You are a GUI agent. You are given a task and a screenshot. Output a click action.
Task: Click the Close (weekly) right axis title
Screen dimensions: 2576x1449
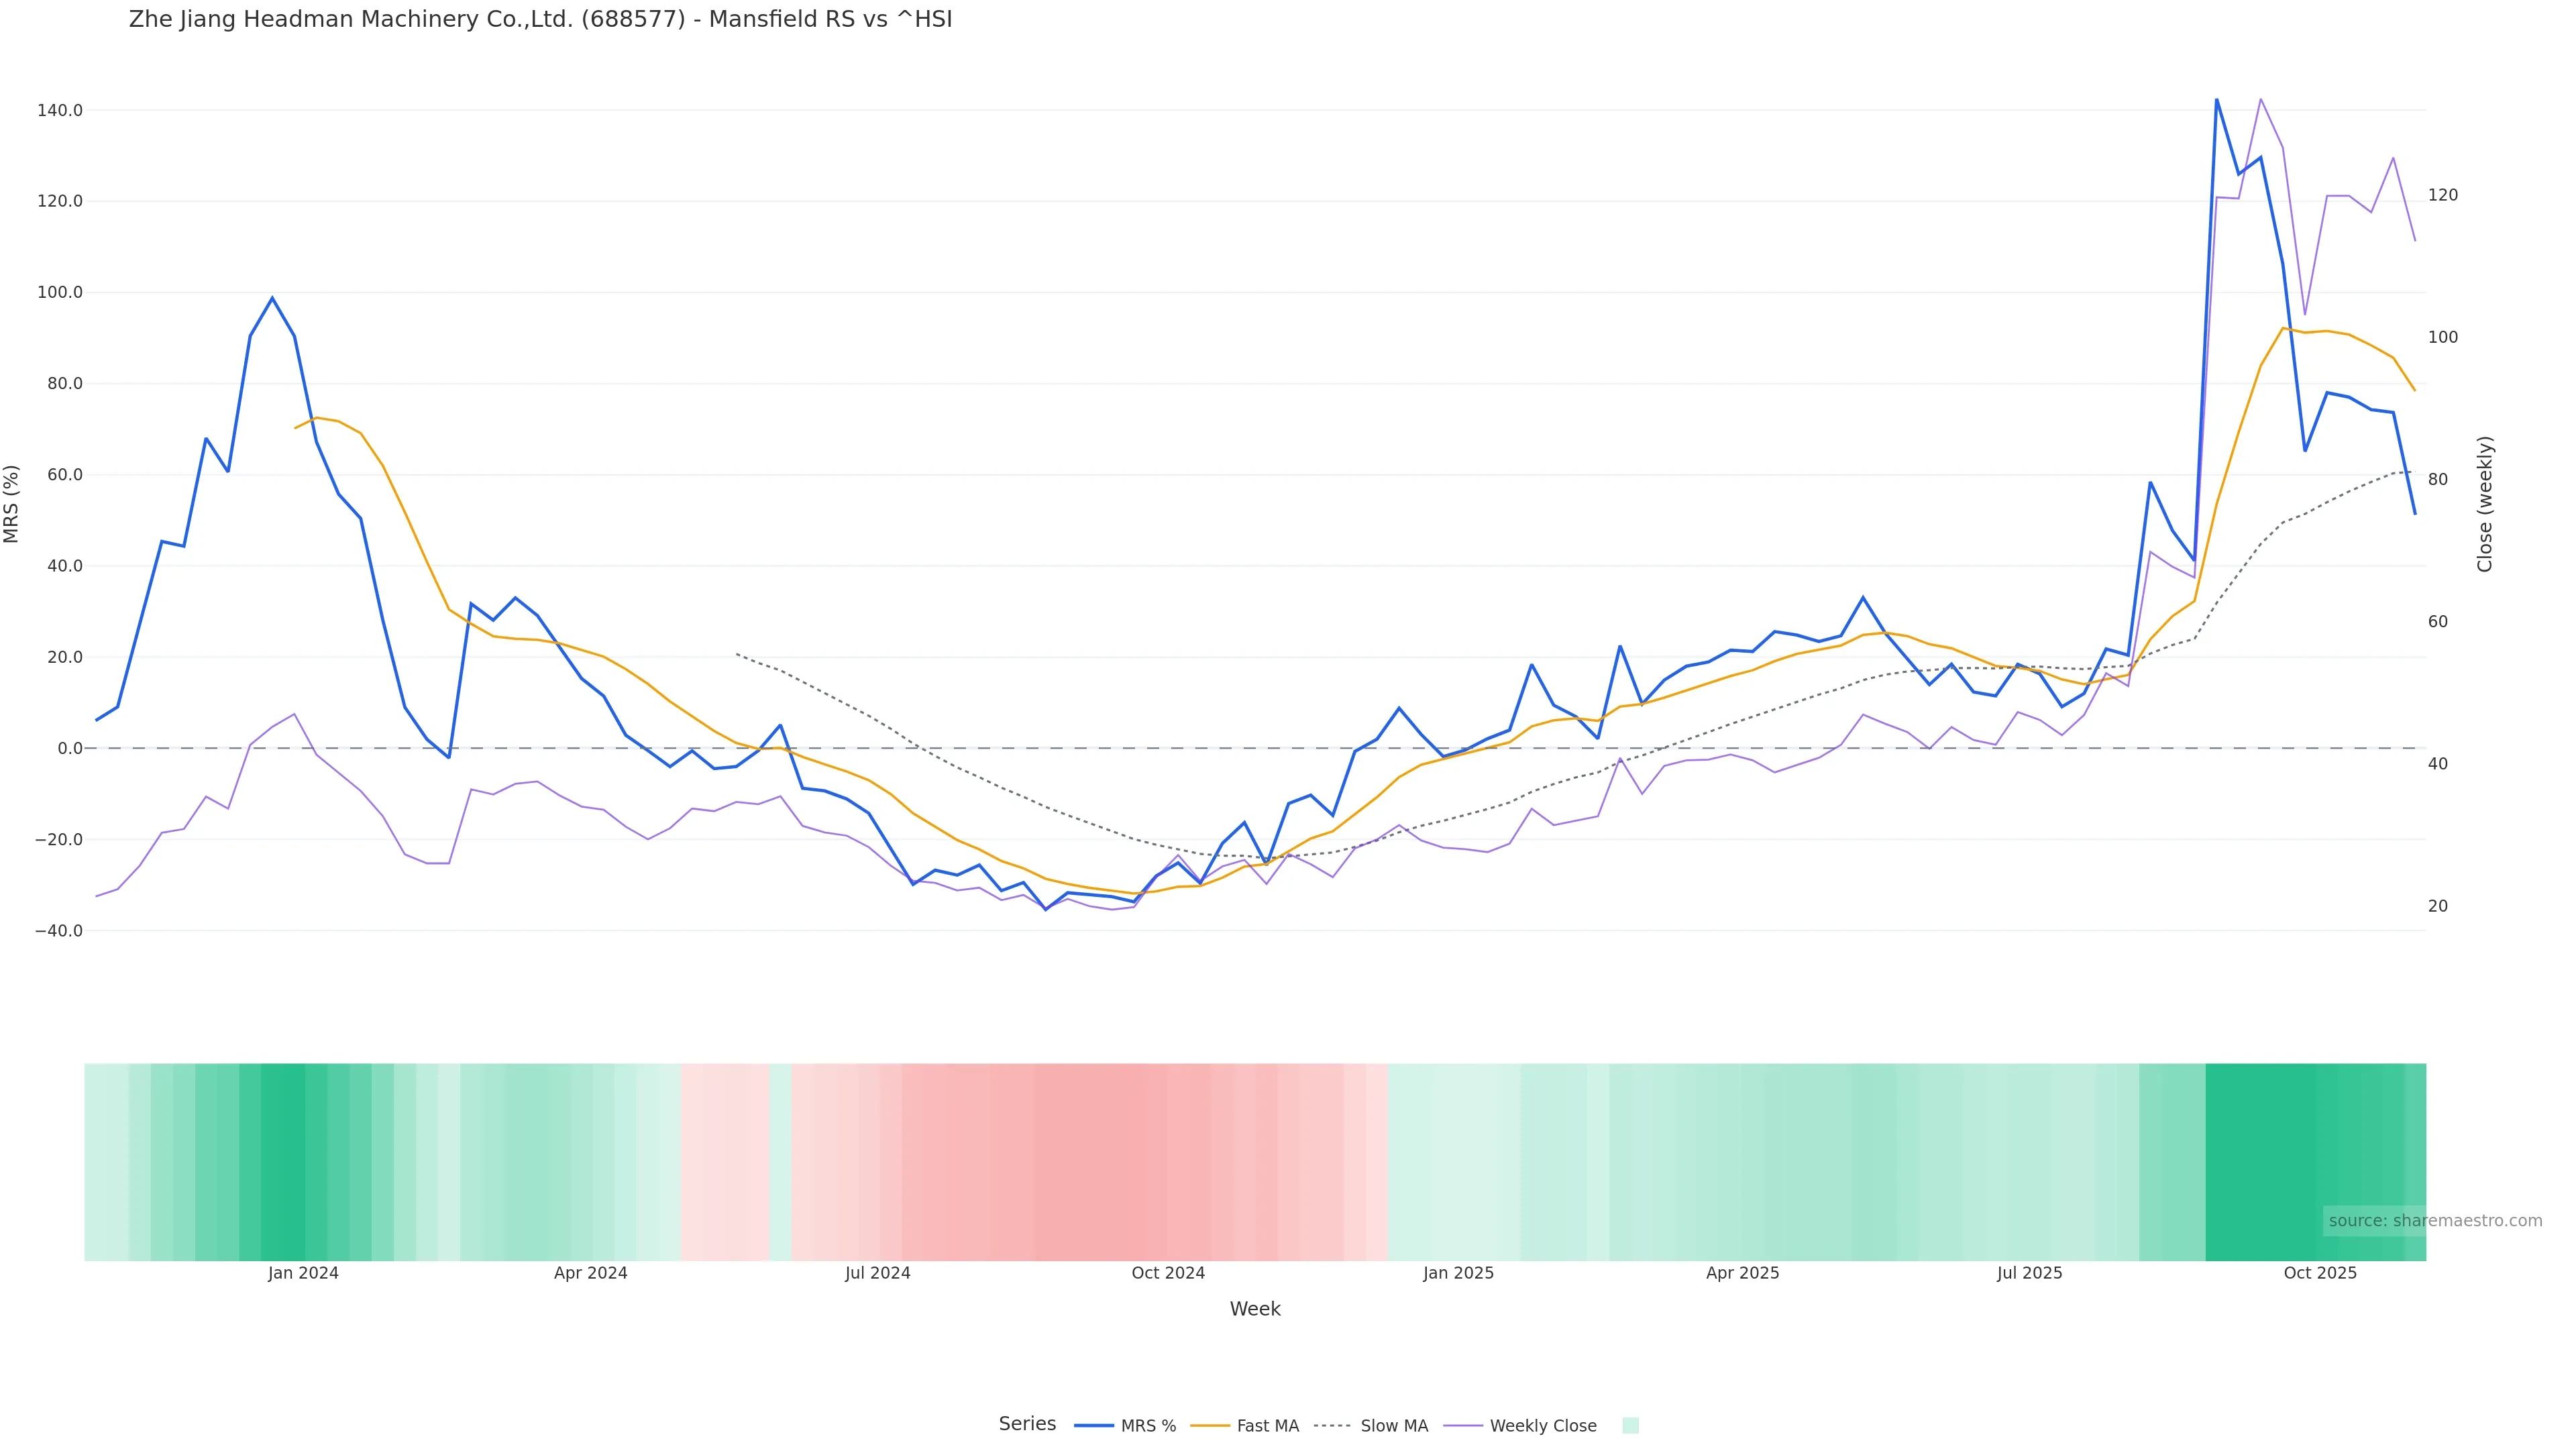(2484, 504)
